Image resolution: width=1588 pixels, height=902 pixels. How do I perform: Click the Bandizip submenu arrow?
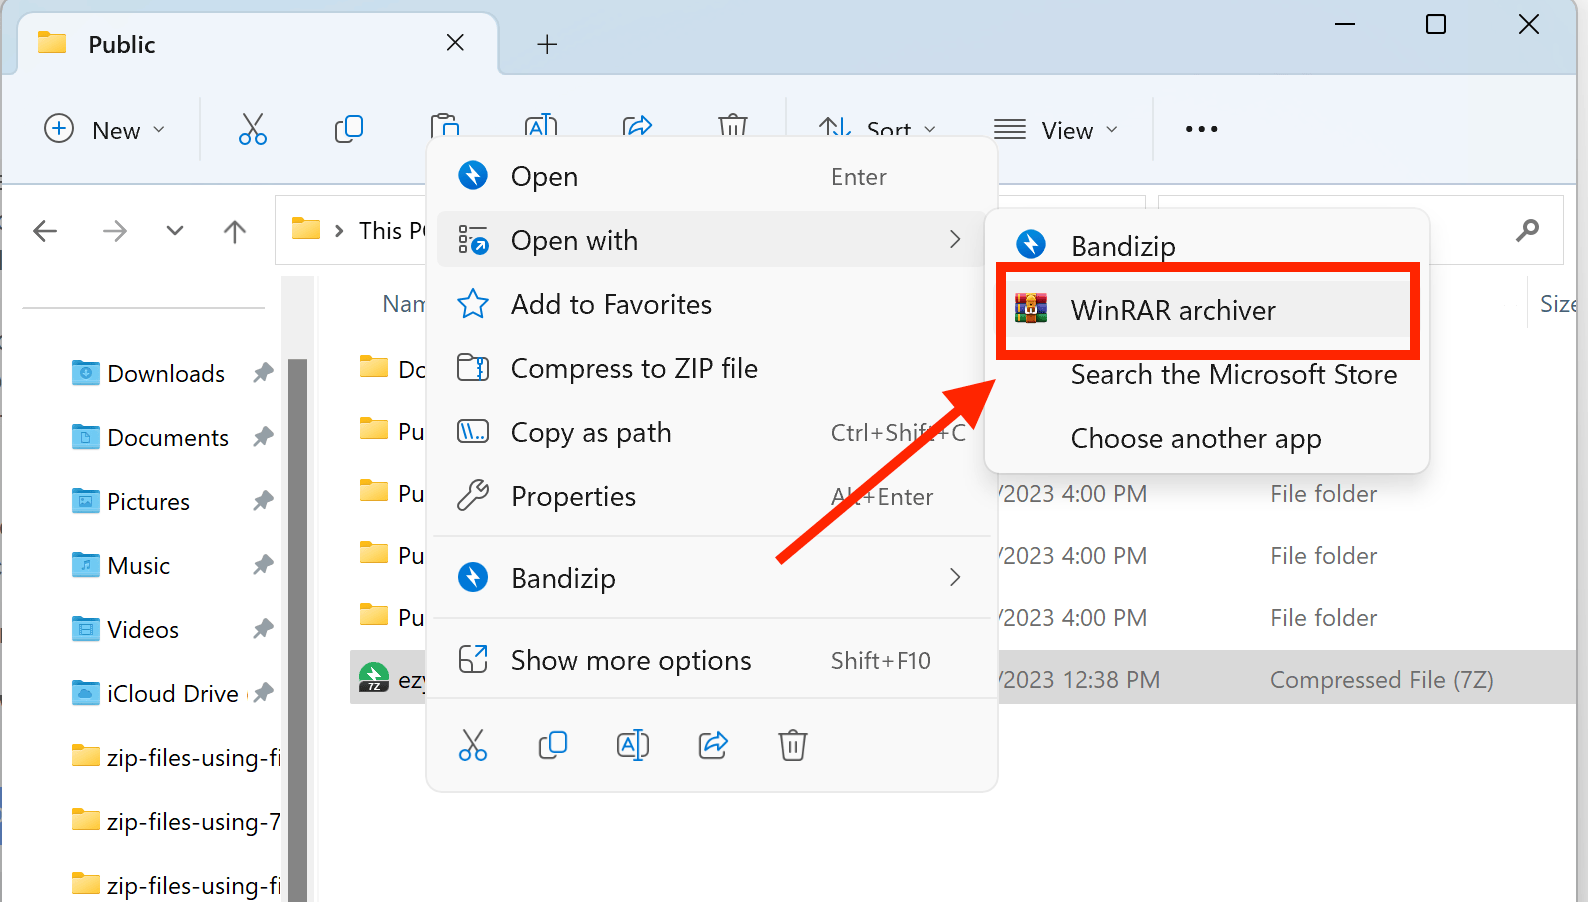click(955, 578)
